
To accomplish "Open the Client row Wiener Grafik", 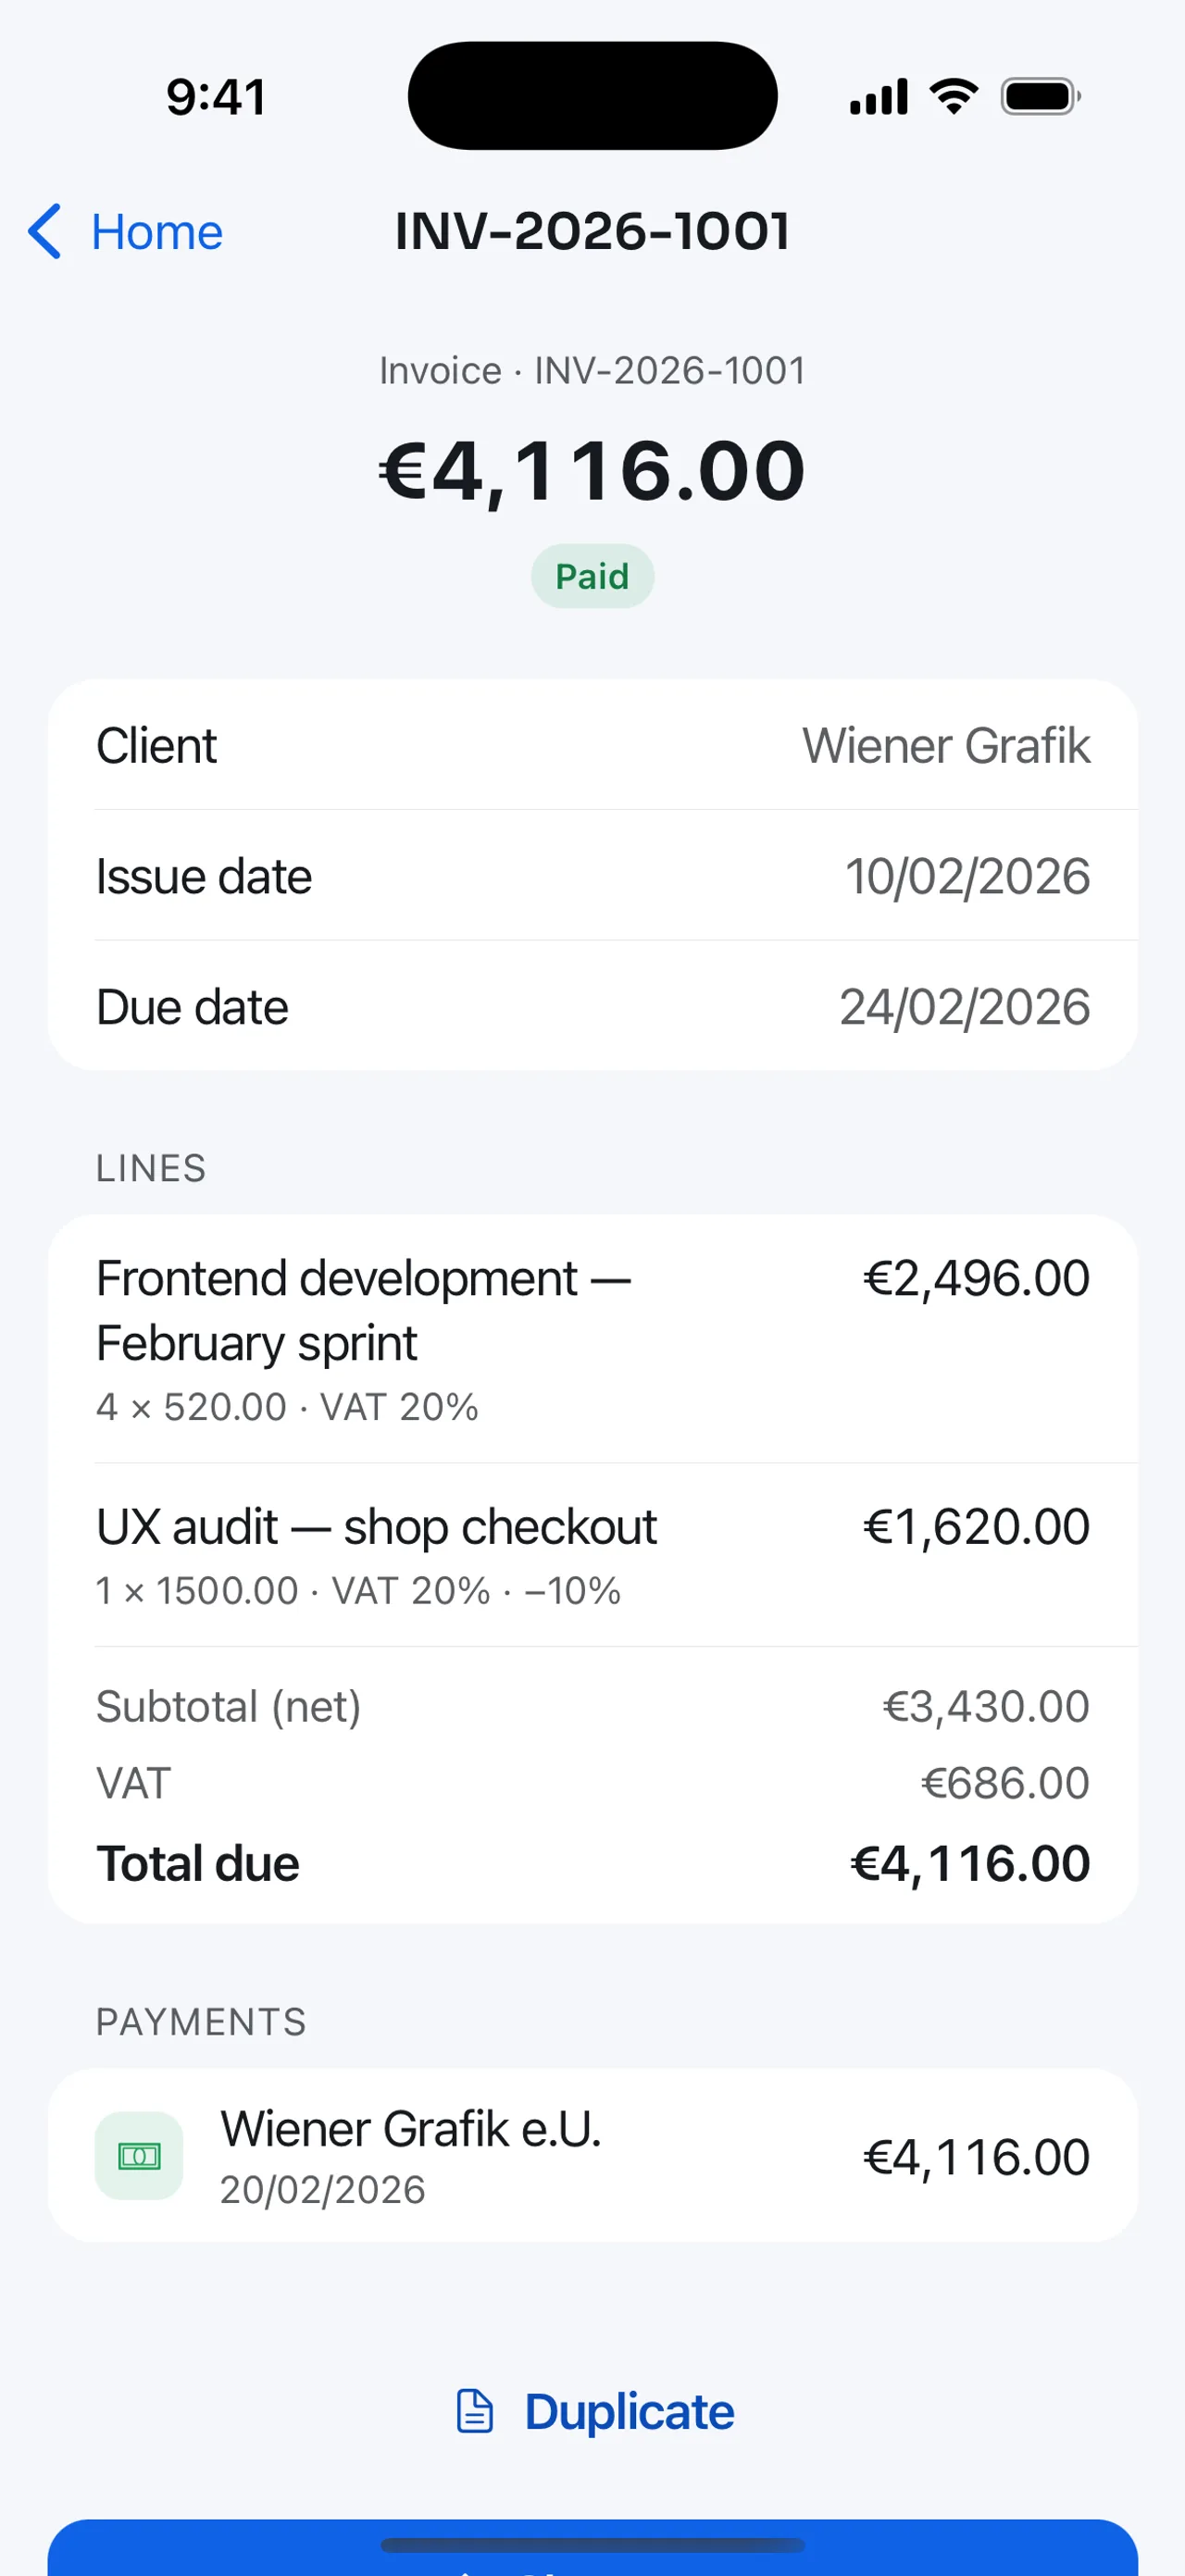I will click(x=592, y=745).
